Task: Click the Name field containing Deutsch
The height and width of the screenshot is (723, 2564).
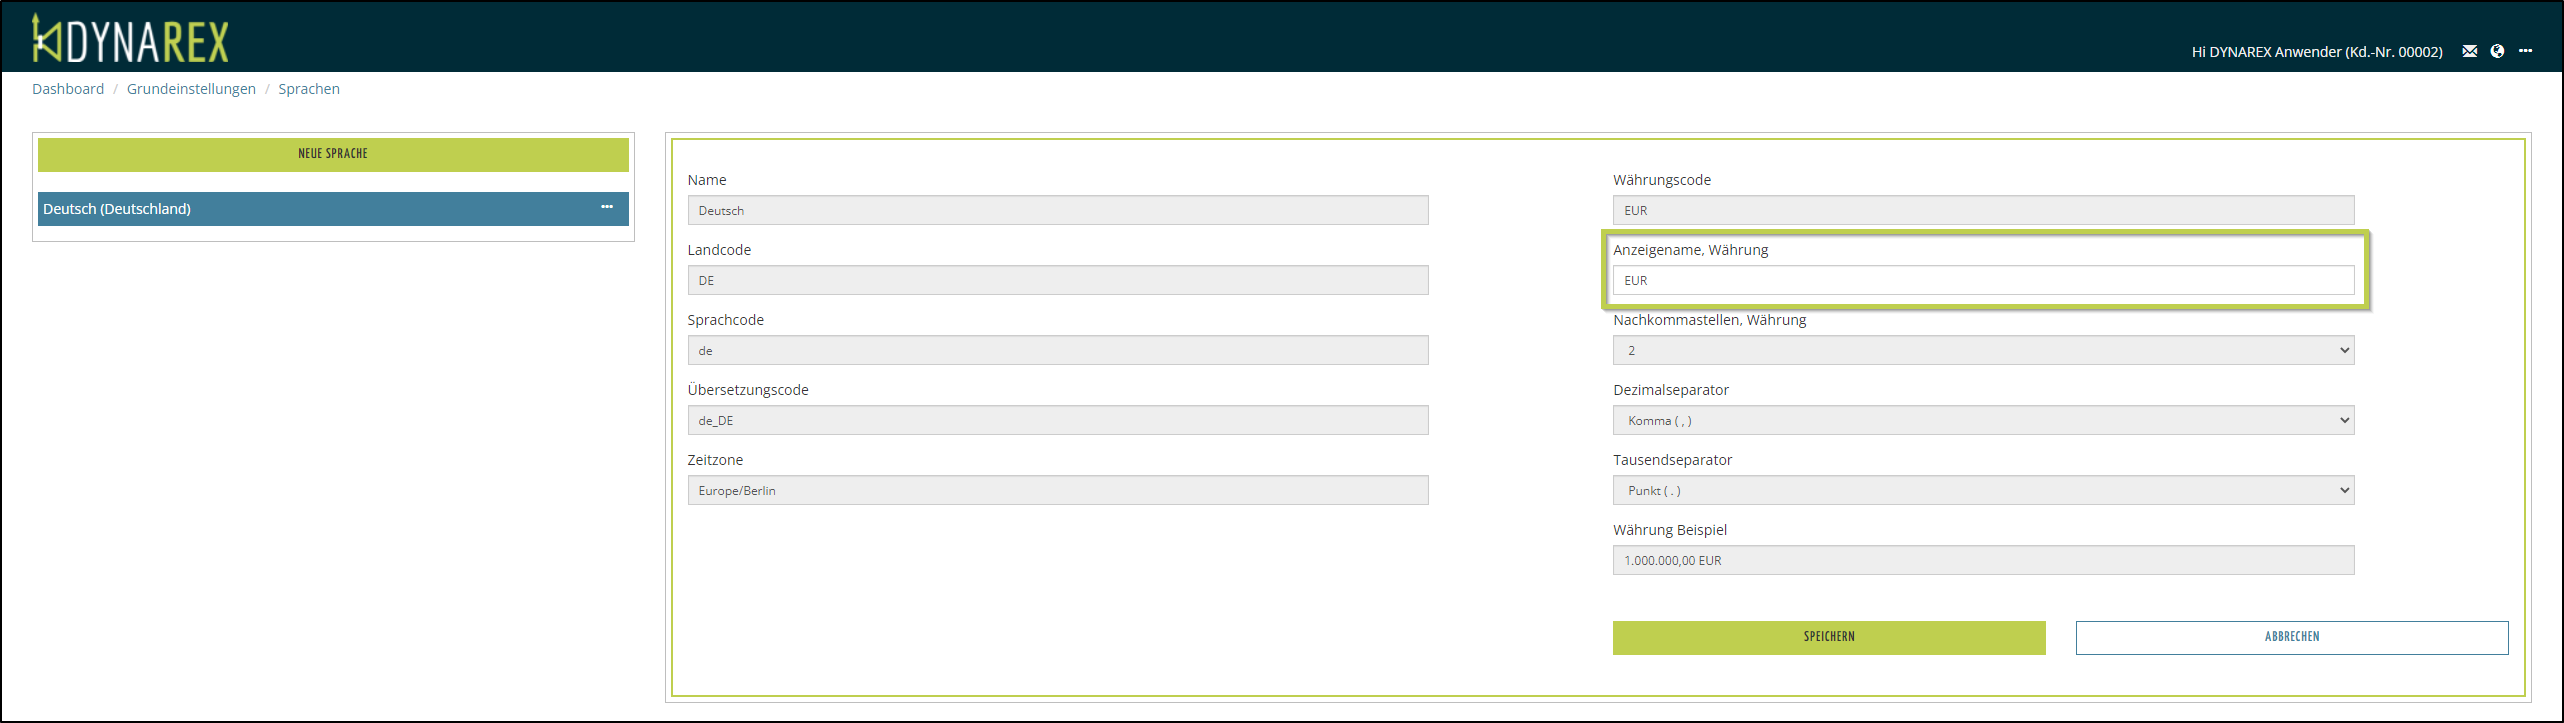Action: pos(1057,210)
